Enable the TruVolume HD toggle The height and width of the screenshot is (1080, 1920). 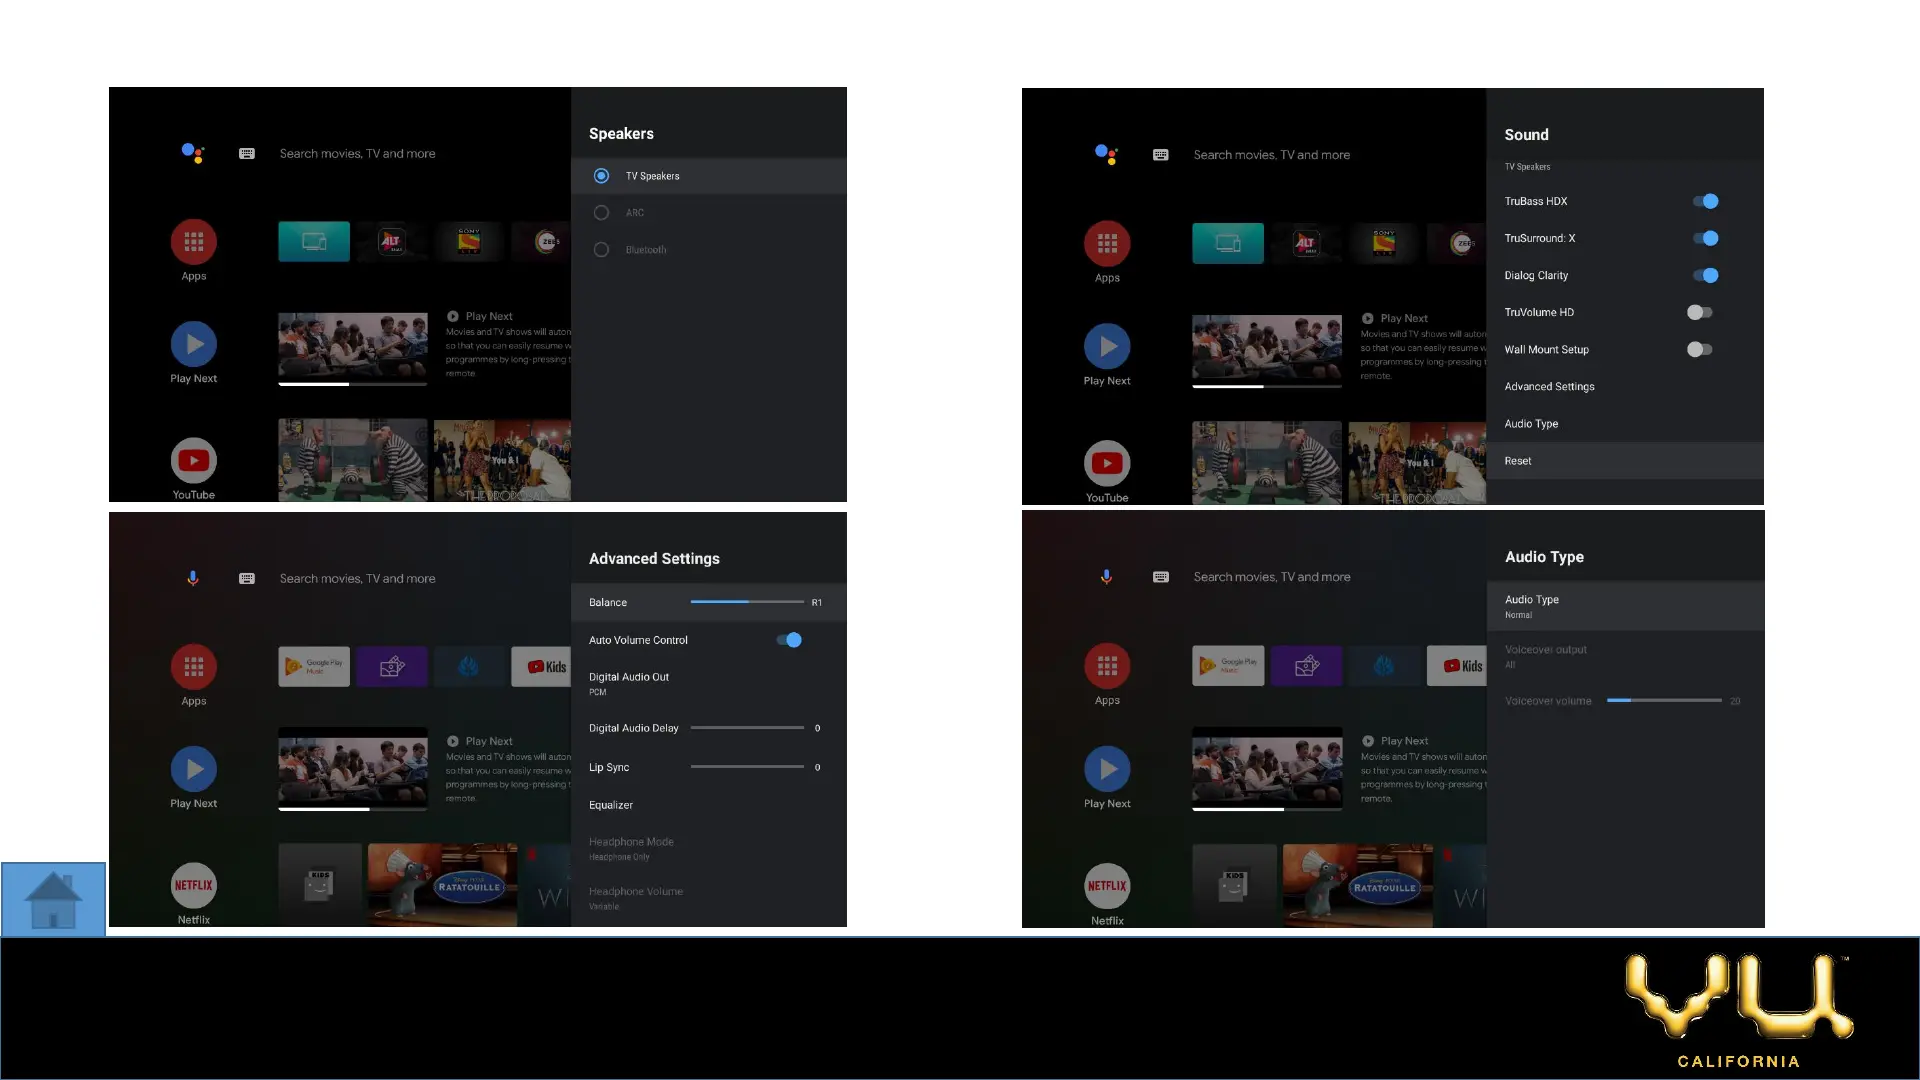(x=1699, y=313)
